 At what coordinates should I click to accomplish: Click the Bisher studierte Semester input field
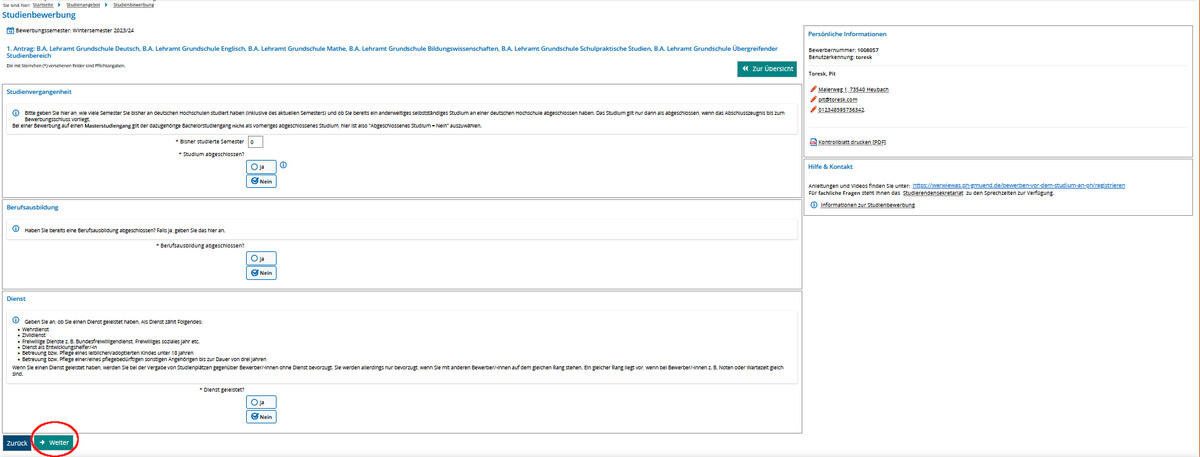[255, 142]
